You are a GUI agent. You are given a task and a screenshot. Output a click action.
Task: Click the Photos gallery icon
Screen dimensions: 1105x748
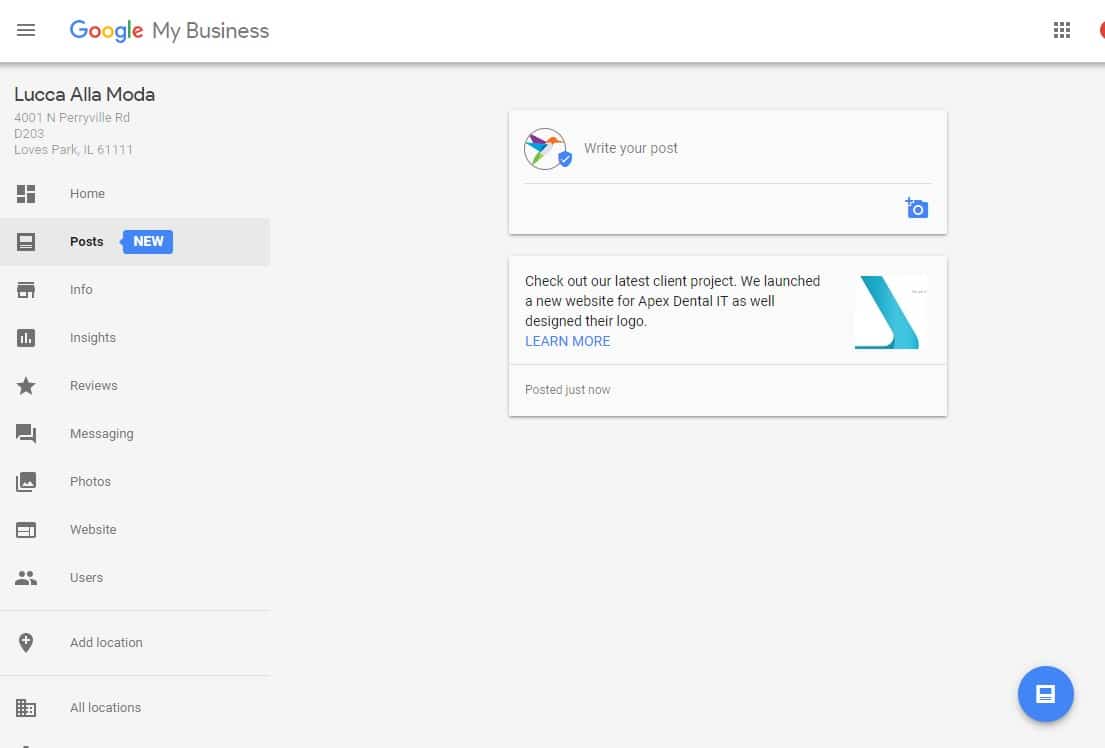pos(26,482)
